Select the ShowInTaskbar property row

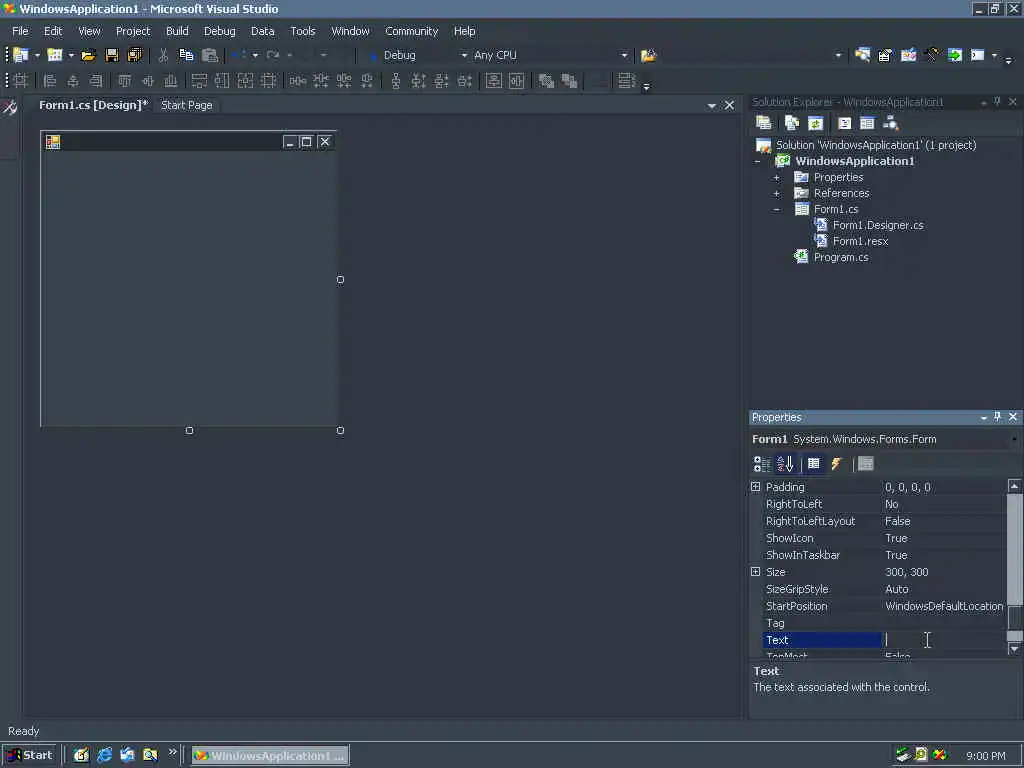point(884,555)
